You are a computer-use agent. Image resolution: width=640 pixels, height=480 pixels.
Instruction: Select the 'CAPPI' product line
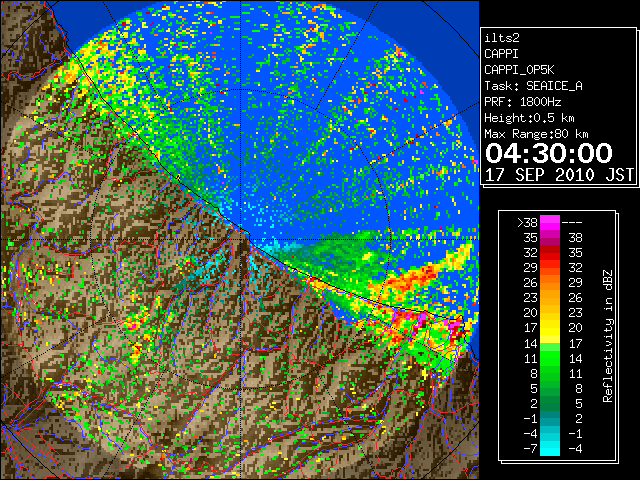[x=501, y=54]
